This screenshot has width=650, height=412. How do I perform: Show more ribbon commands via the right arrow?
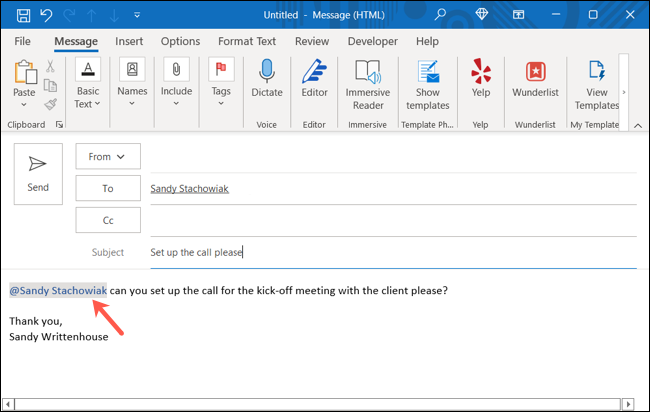coord(624,92)
